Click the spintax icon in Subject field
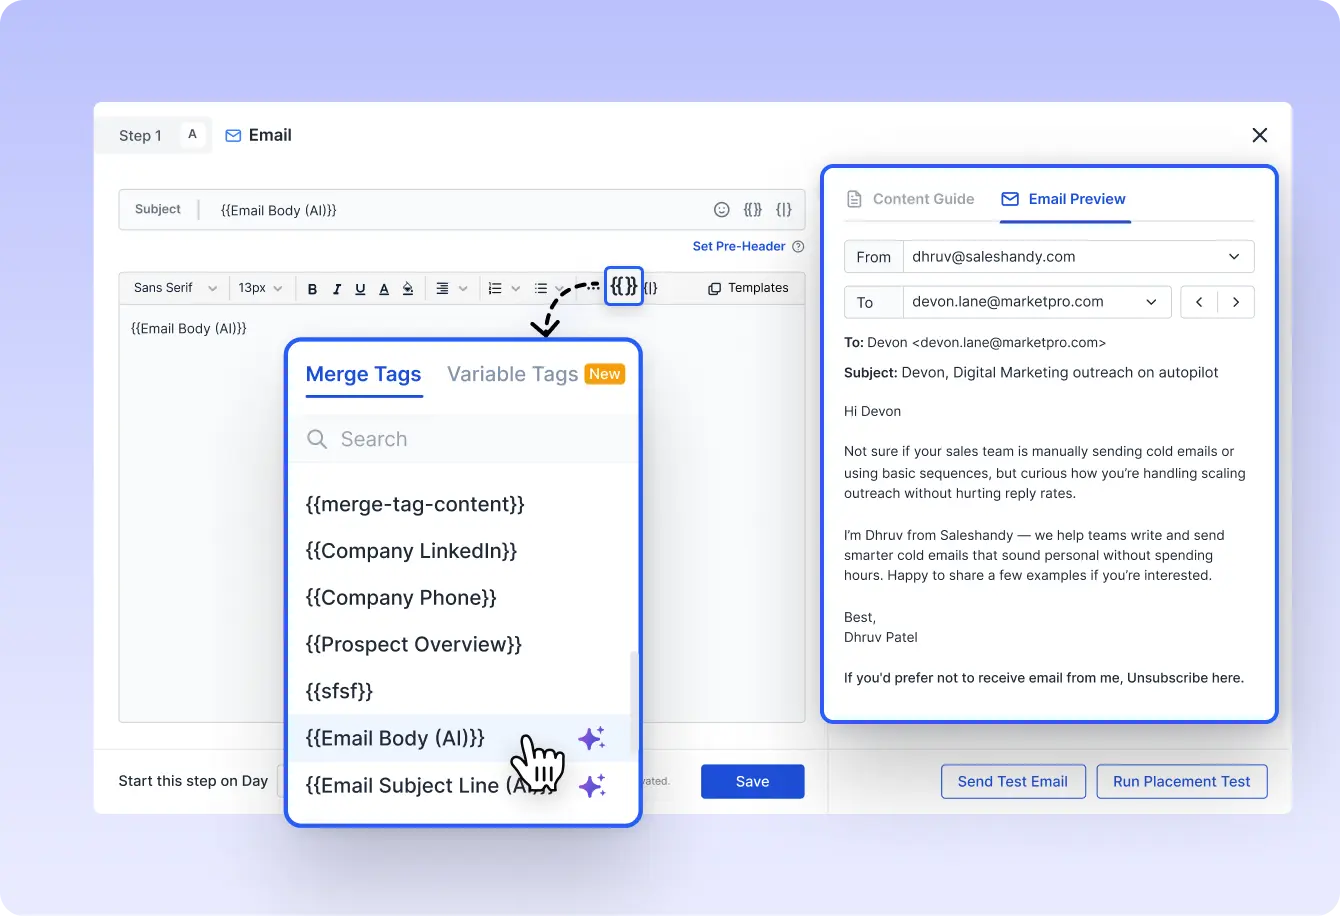This screenshot has width=1340, height=916. pyautogui.click(x=784, y=210)
